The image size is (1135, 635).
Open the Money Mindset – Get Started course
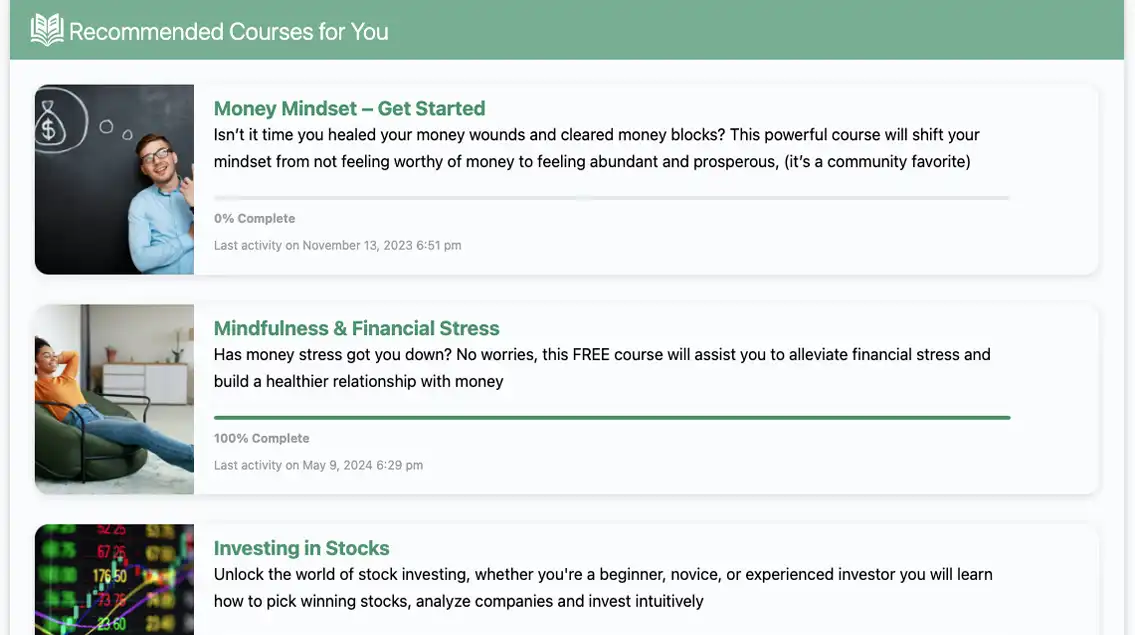[x=349, y=109]
